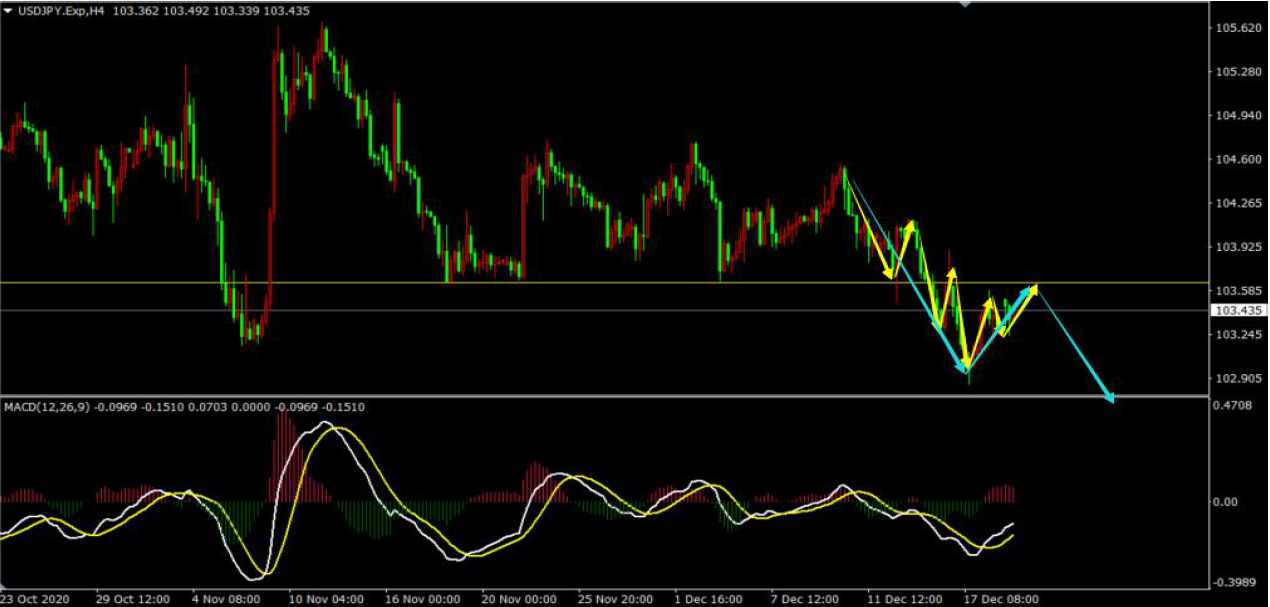Click the 104.940 price scale label
Screen dimensions: 1270x607
coord(1237,116)
